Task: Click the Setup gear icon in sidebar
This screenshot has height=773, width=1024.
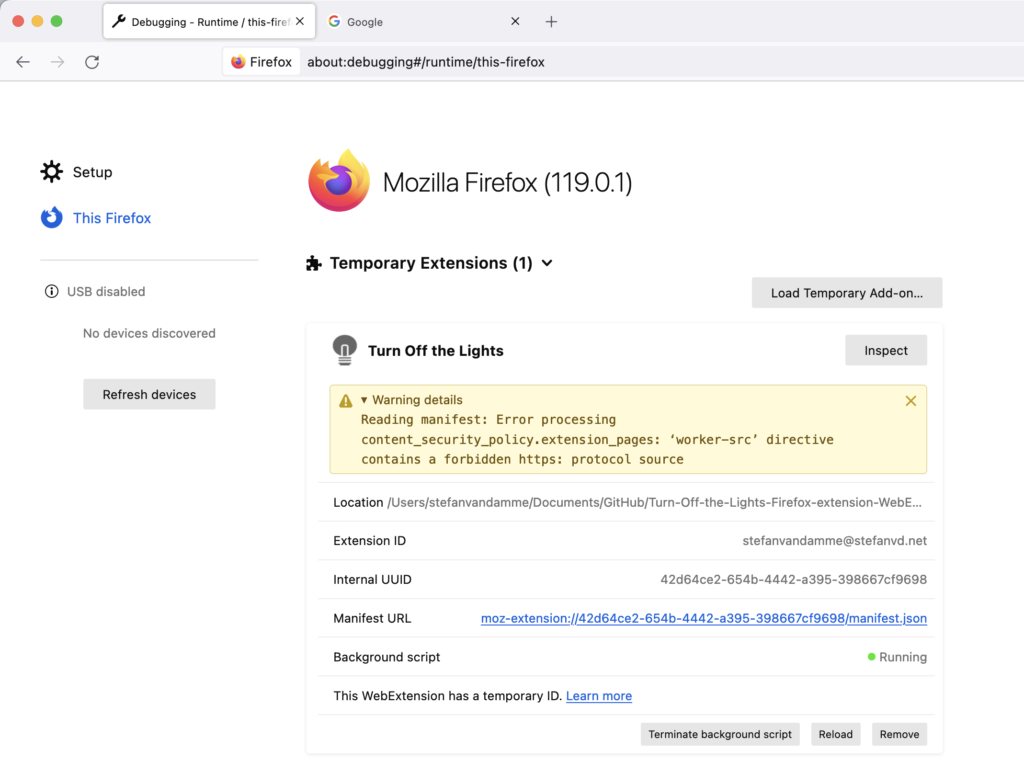Action: coord(51,171)
